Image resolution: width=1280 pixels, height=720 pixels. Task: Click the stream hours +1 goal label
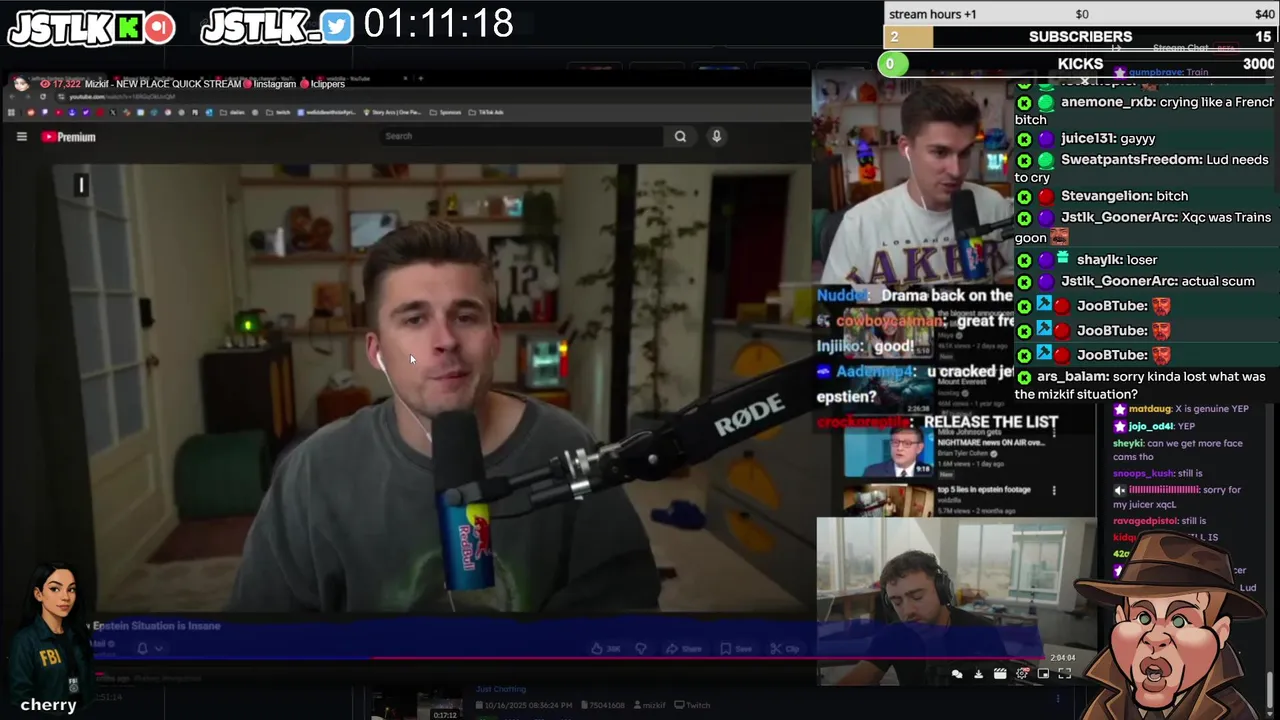point(932,14)
